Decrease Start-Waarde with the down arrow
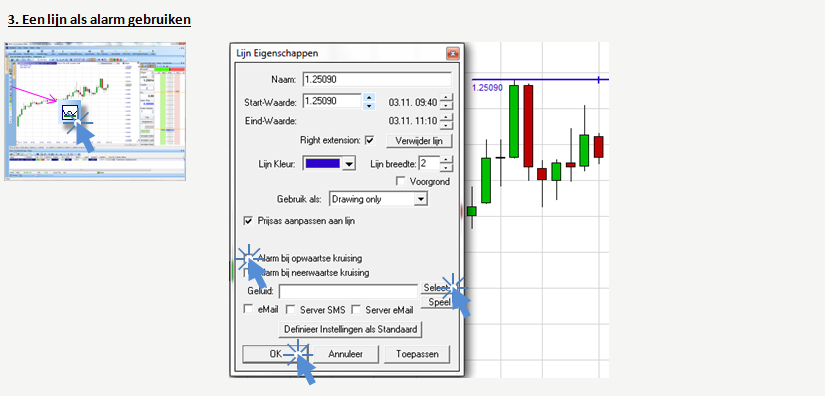Viewport: 825px width, 396px height. [x=369, y=105]
